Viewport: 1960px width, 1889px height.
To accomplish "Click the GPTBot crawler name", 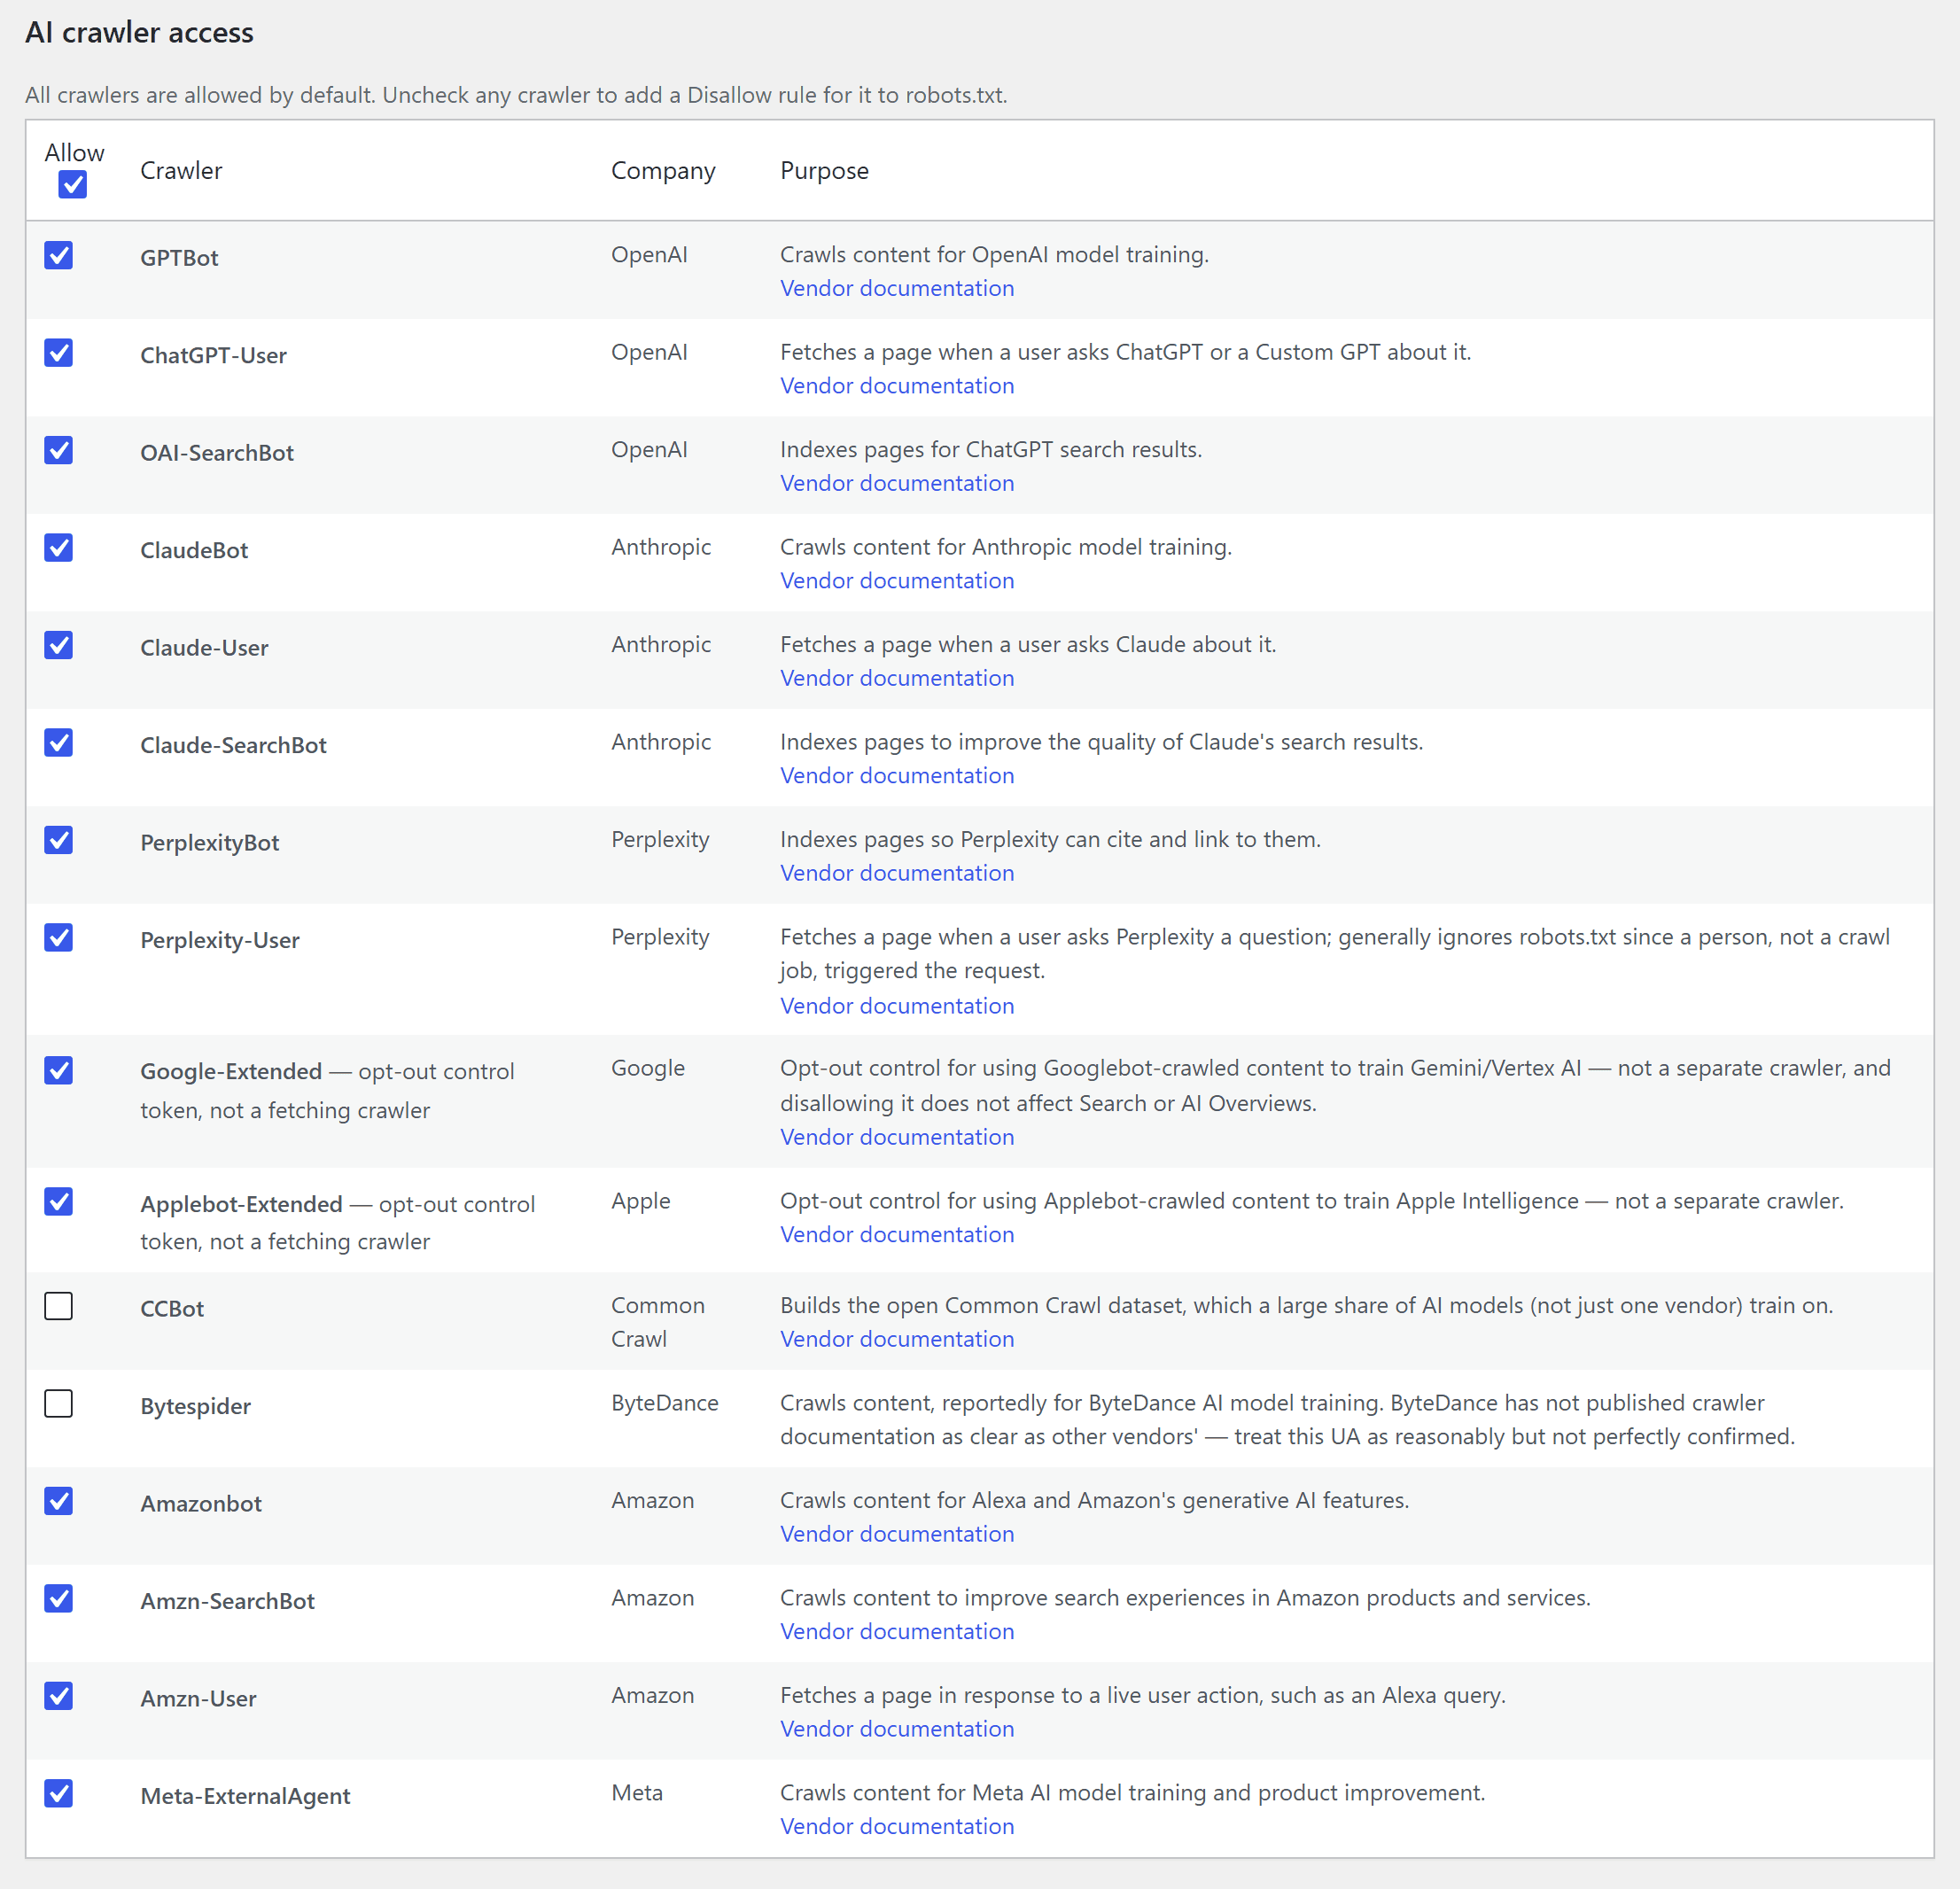I will [x=179, y=258].
